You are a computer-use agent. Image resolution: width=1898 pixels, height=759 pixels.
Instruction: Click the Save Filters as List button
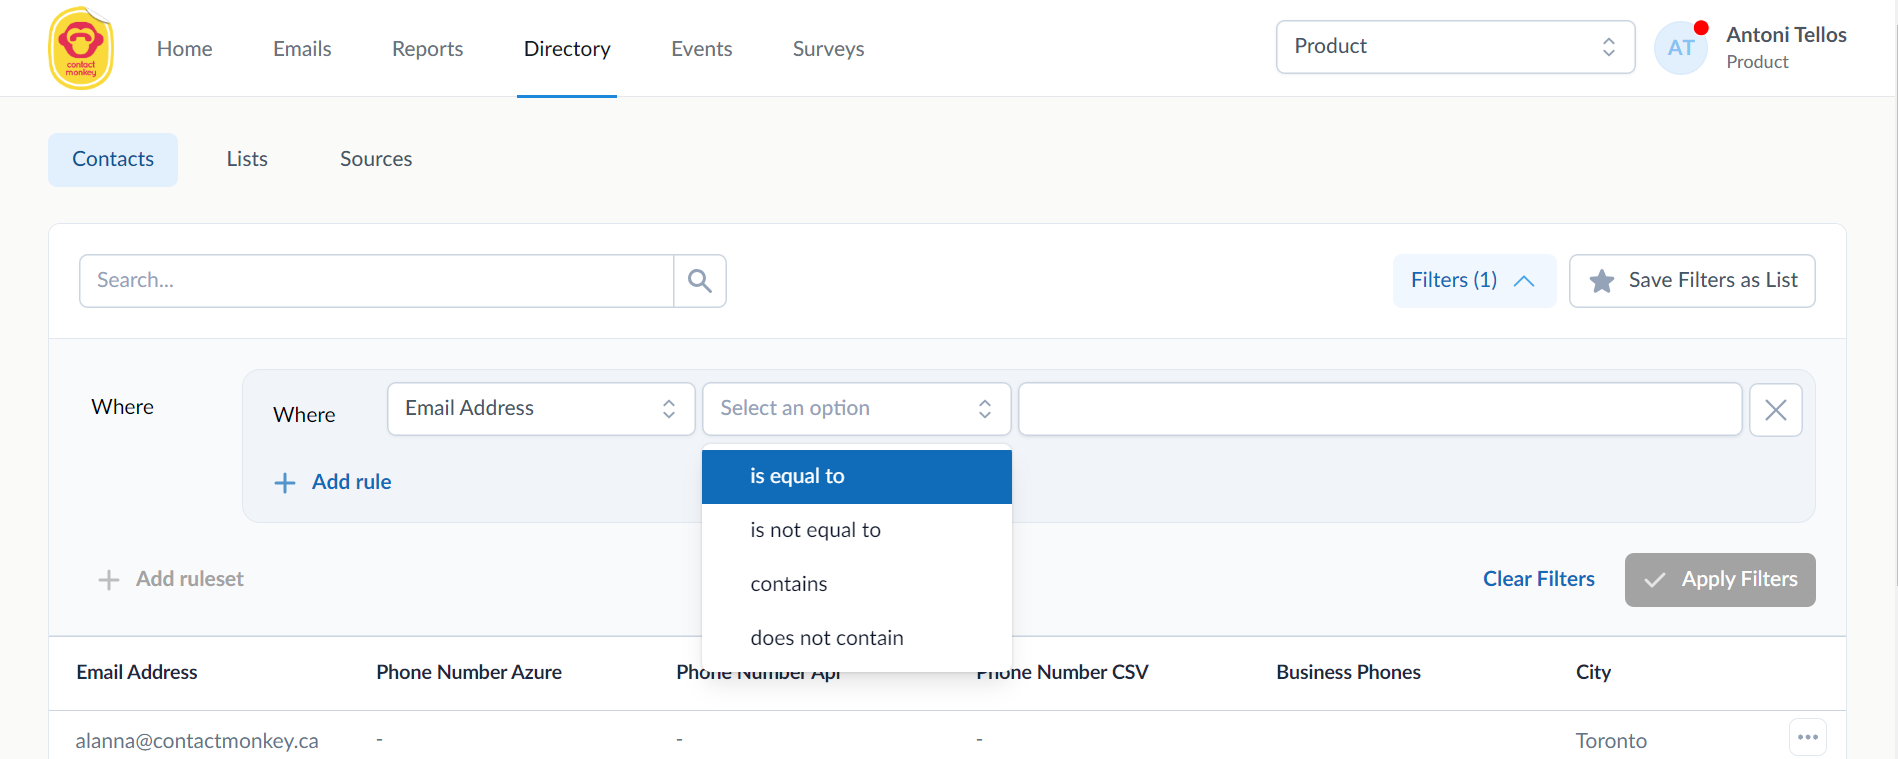(1692, 281)
